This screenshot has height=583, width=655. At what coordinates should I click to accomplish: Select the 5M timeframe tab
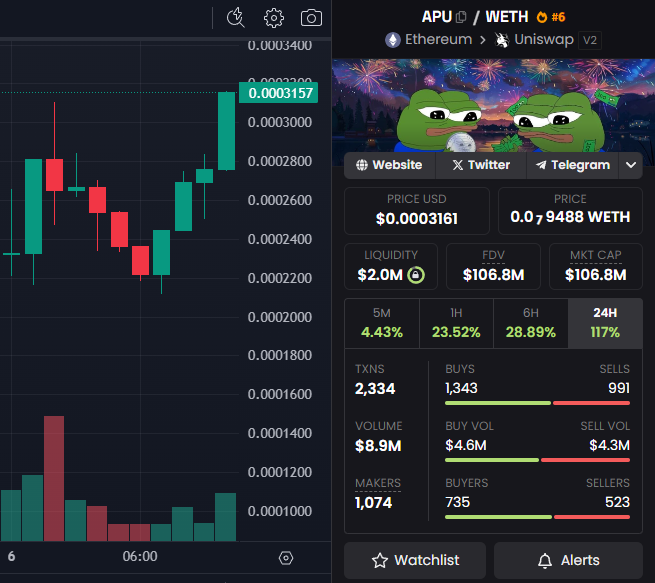pyautogui.click(x=382, y=324)
